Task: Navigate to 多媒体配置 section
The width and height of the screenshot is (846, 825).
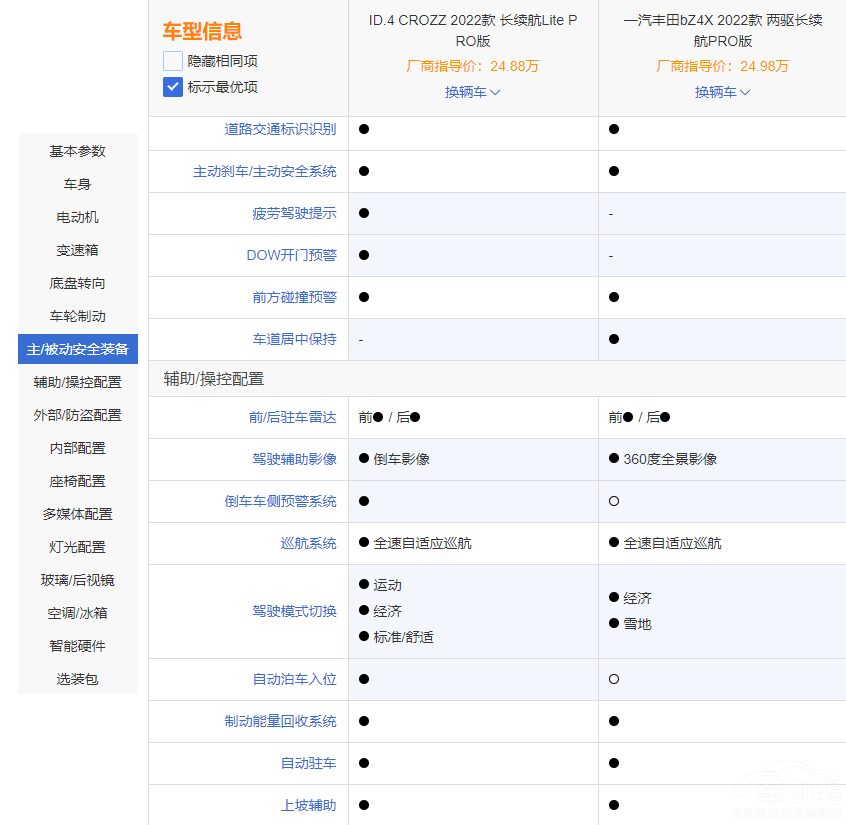Action: click(x=78, y=514)
